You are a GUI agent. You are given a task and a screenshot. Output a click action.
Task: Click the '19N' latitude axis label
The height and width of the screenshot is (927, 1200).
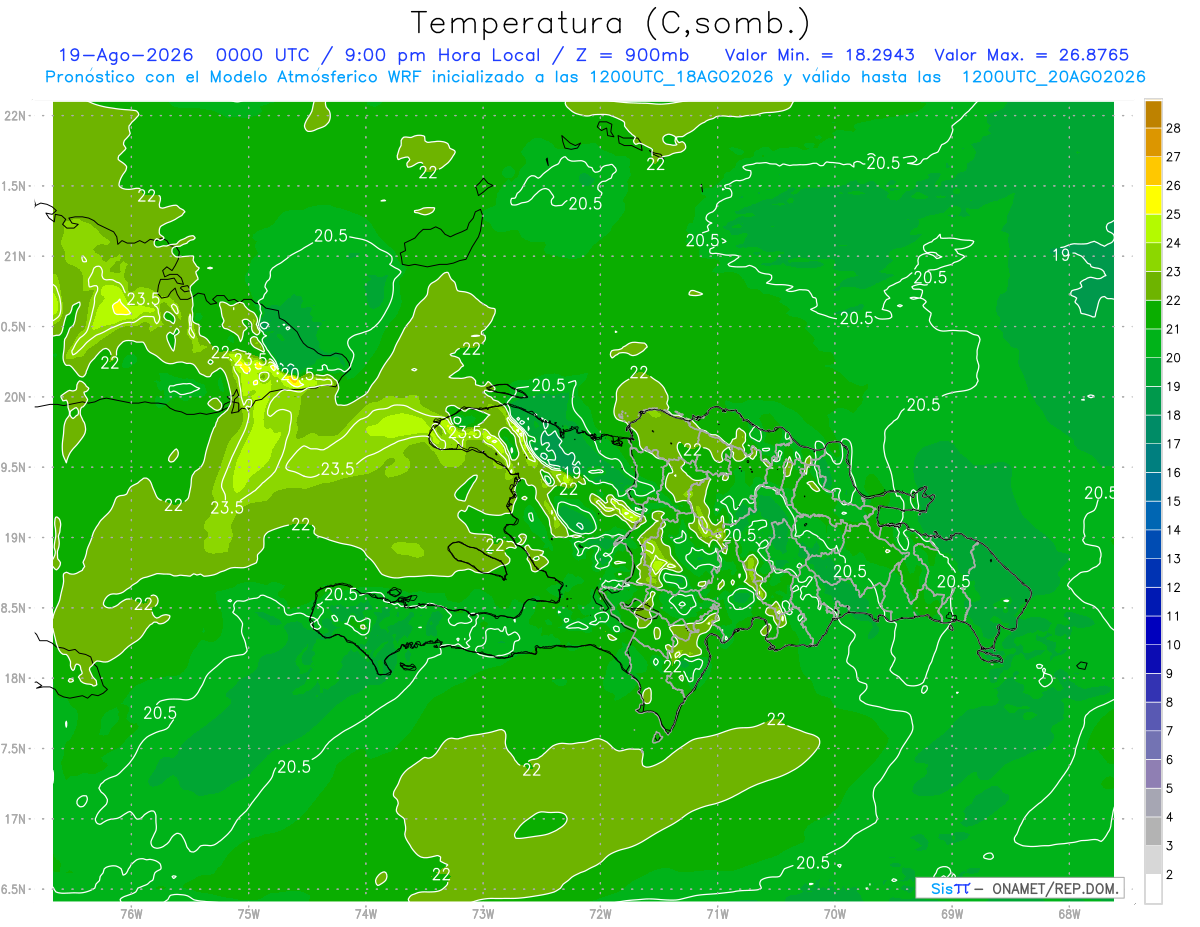coord(15,538)
